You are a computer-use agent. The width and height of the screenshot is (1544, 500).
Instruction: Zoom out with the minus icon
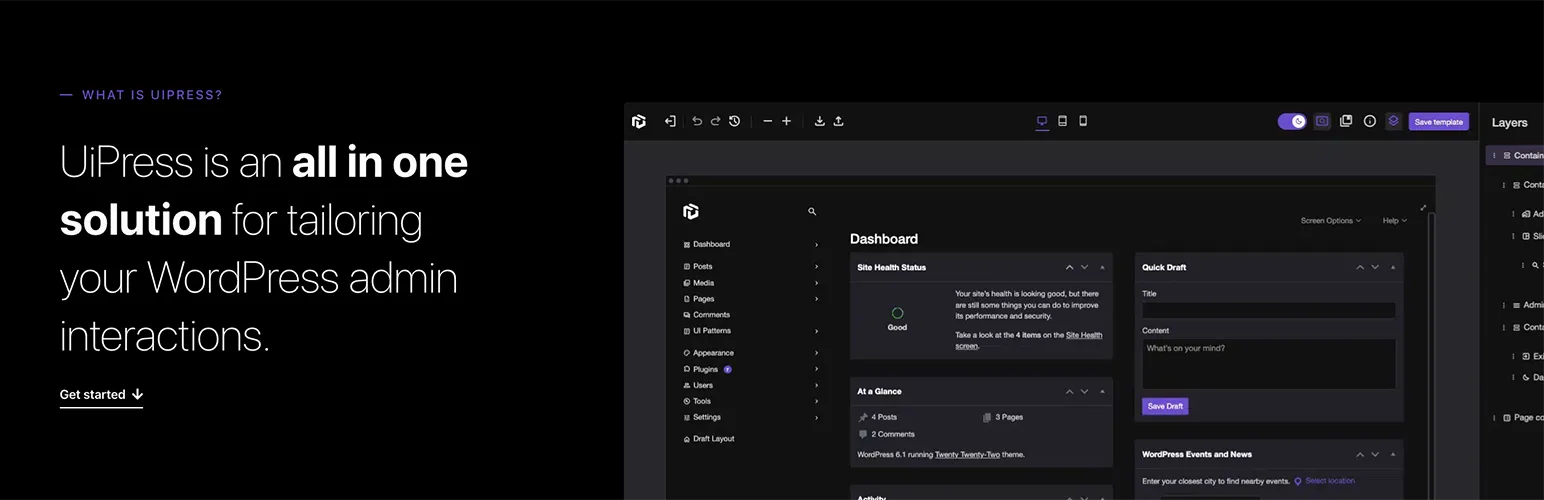(768, 121)
